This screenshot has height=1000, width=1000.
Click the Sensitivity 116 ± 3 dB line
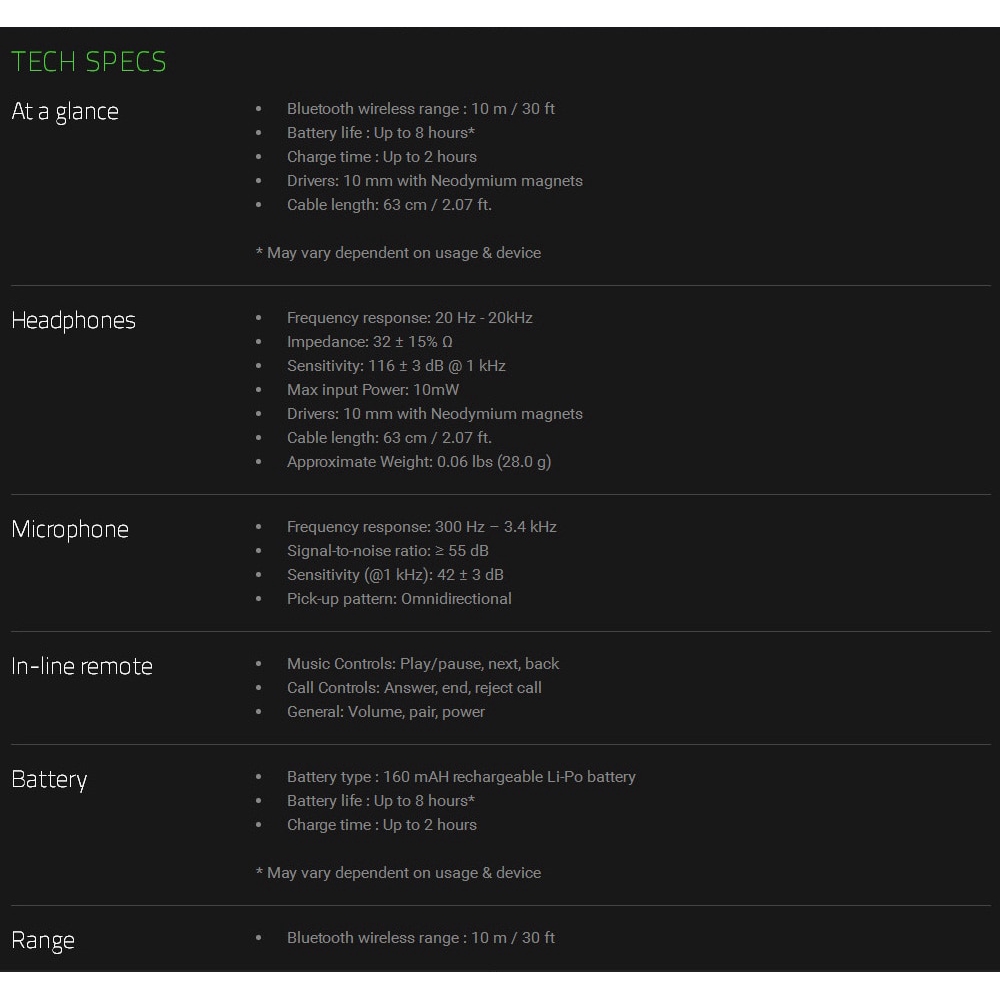point(396,366)
